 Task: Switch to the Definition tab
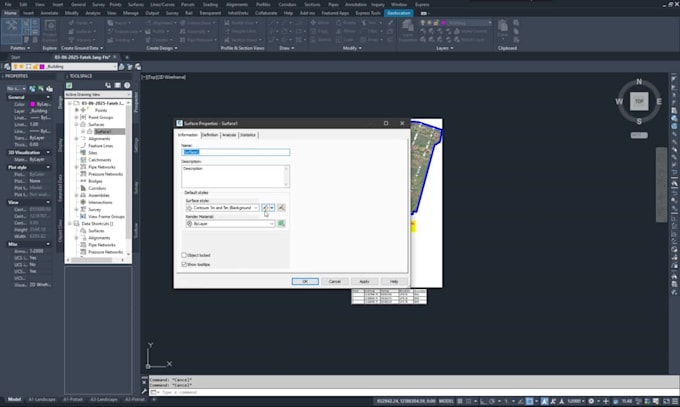tap(210, 135)
